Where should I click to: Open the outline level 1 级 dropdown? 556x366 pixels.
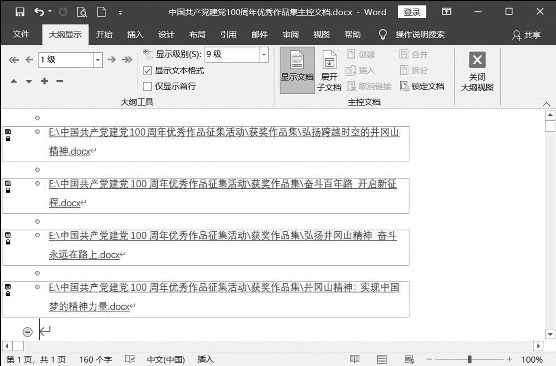point(98,60)
